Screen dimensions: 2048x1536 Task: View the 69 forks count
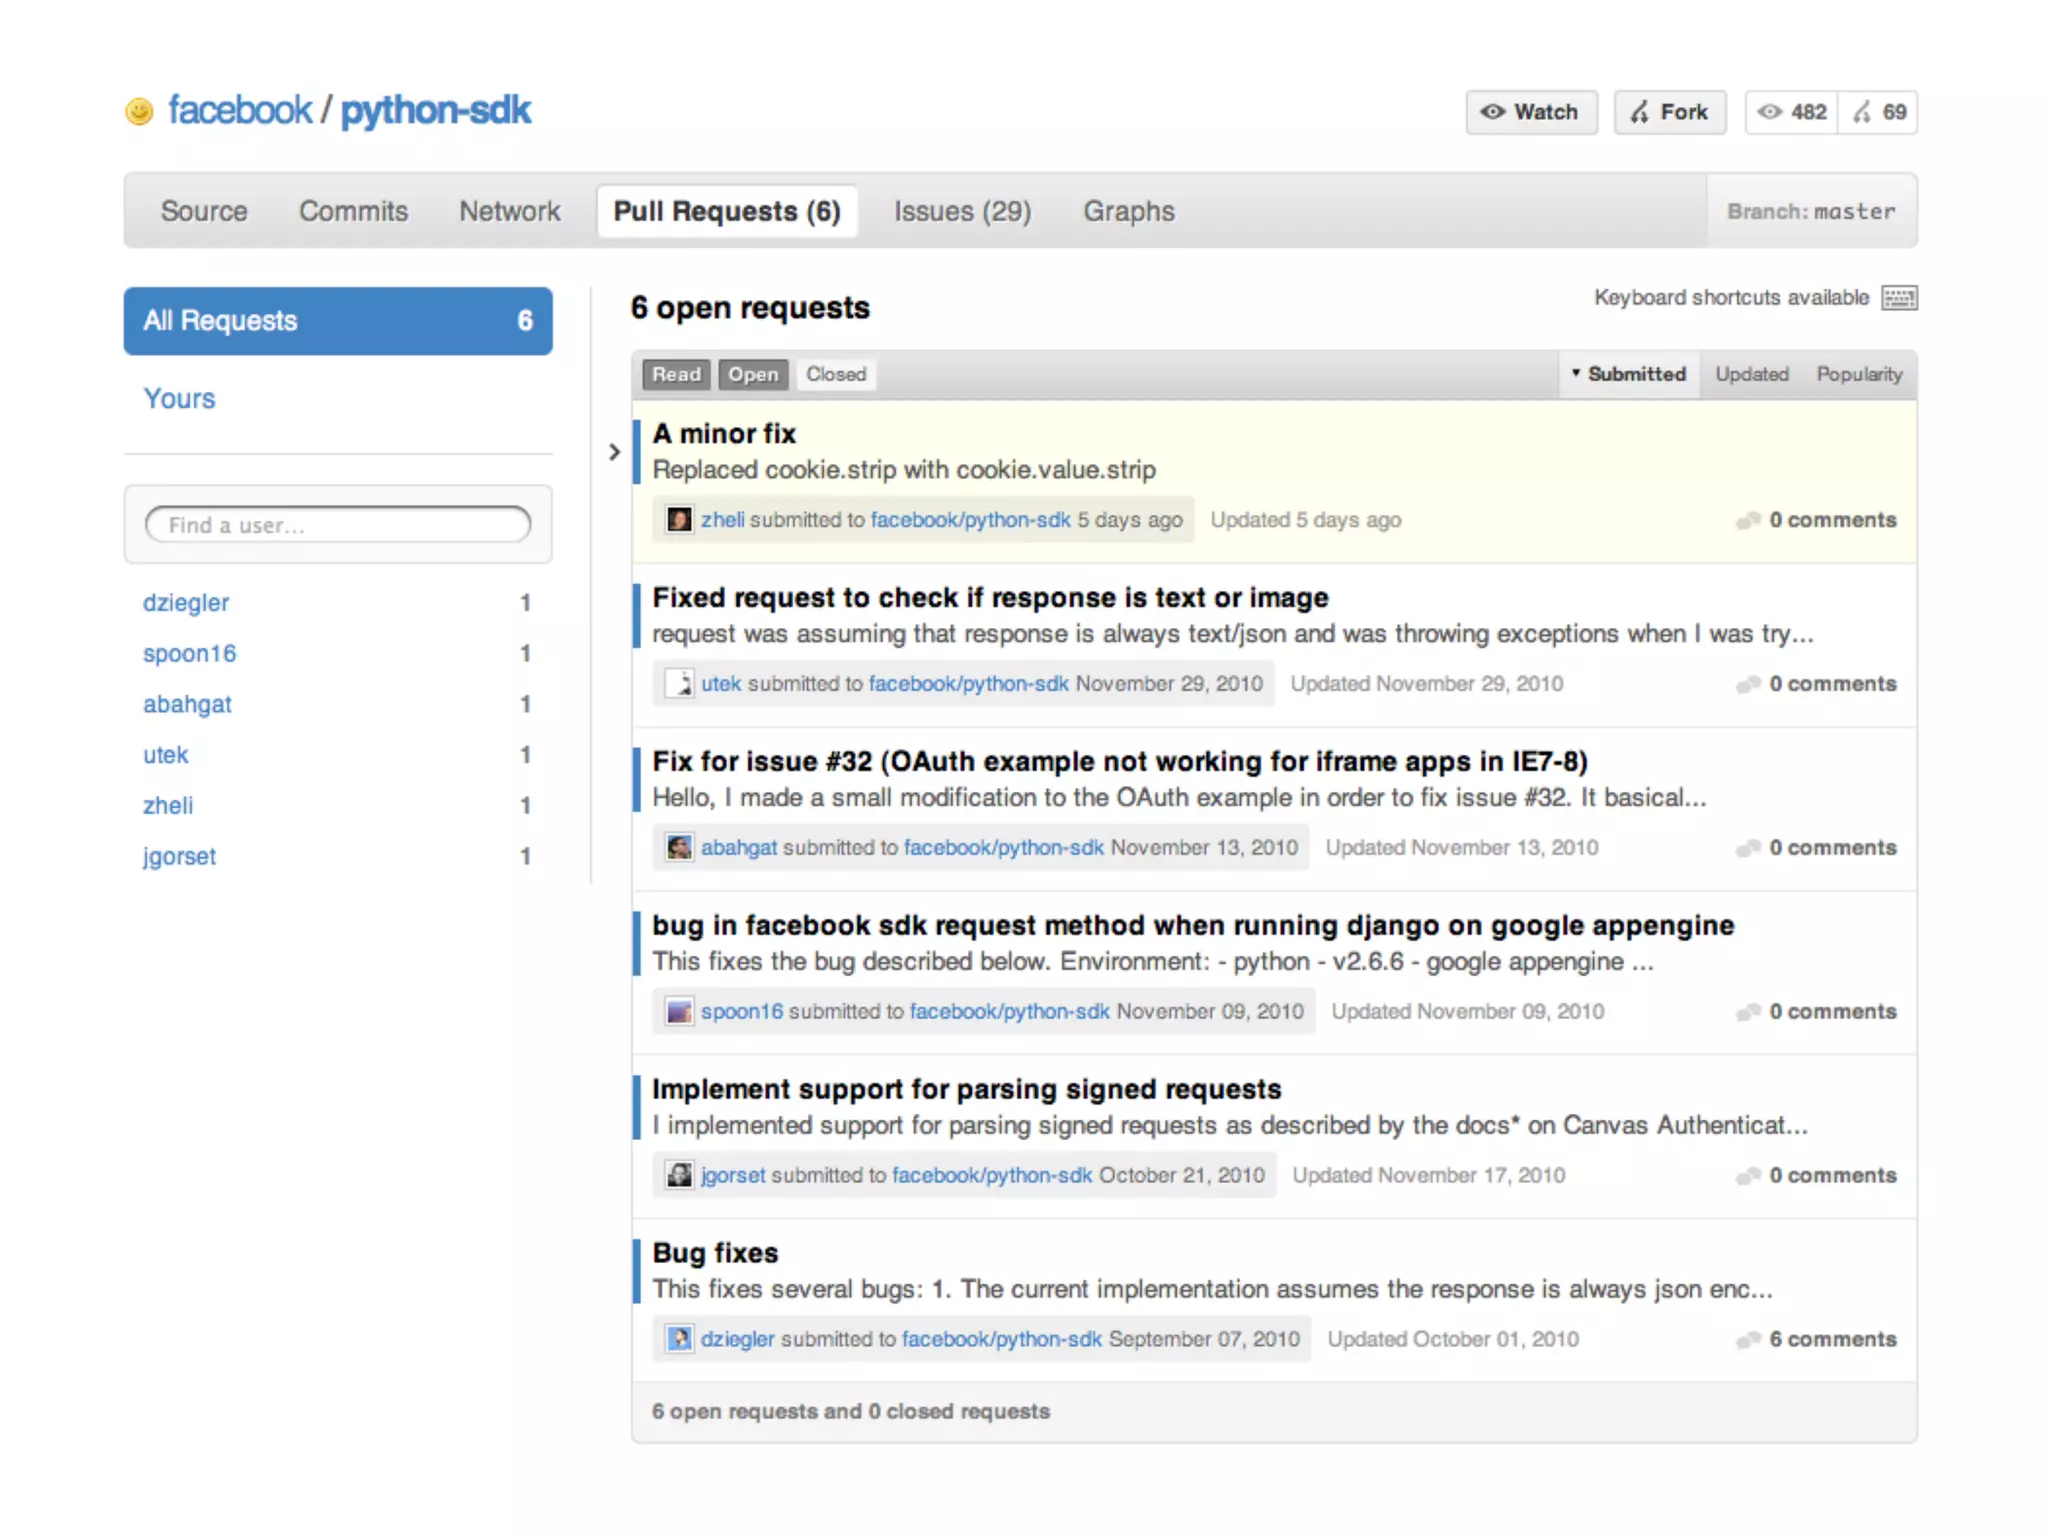pos(1880,112)
